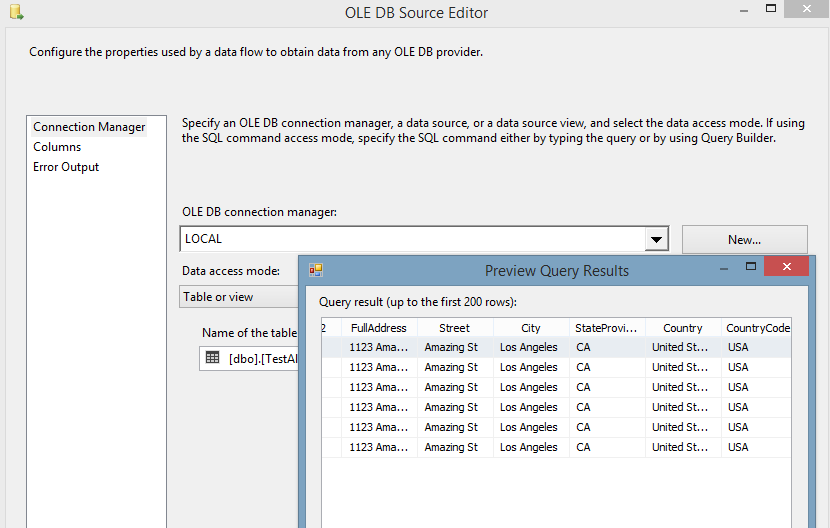Click the table icon beside [dbo].[TestAl
This screenshot has width=830, height=528.
coord(212,357)
